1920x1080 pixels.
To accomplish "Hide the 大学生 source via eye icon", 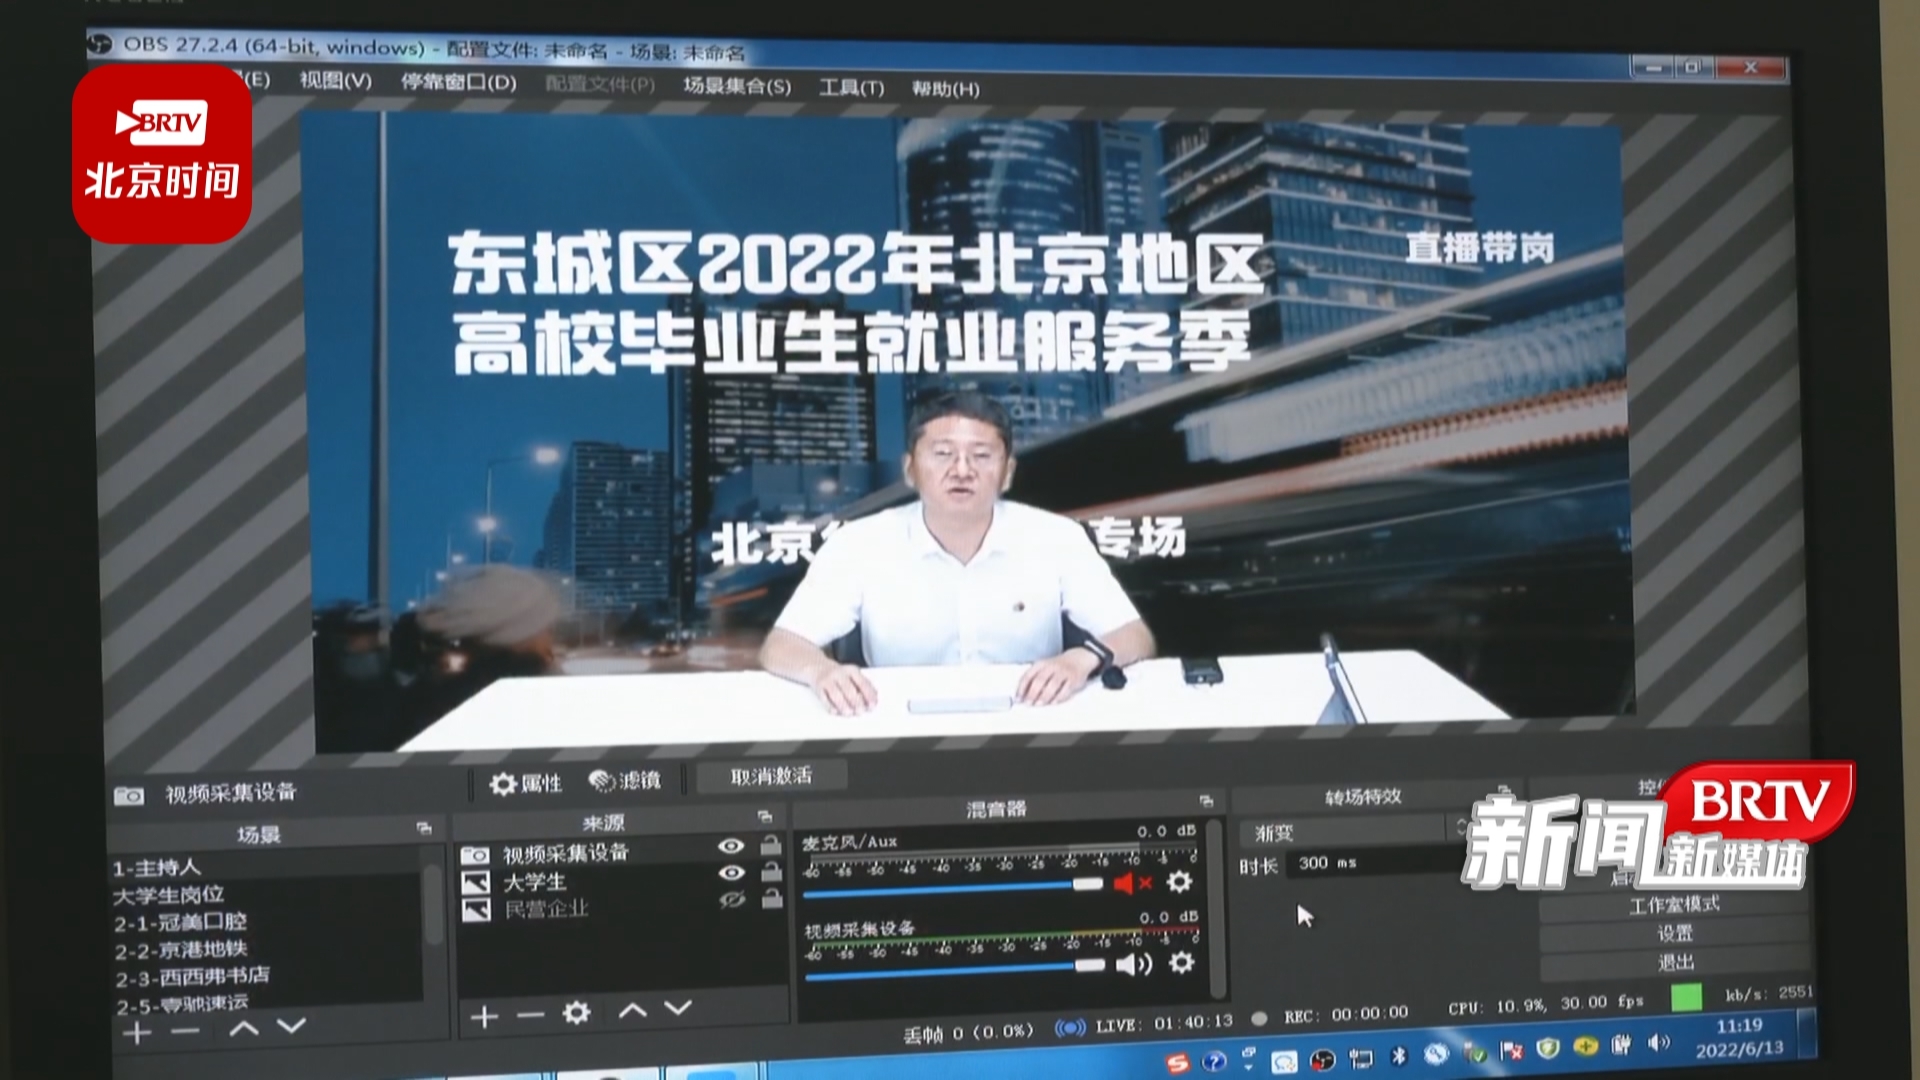I will click(x=731, y=873).
